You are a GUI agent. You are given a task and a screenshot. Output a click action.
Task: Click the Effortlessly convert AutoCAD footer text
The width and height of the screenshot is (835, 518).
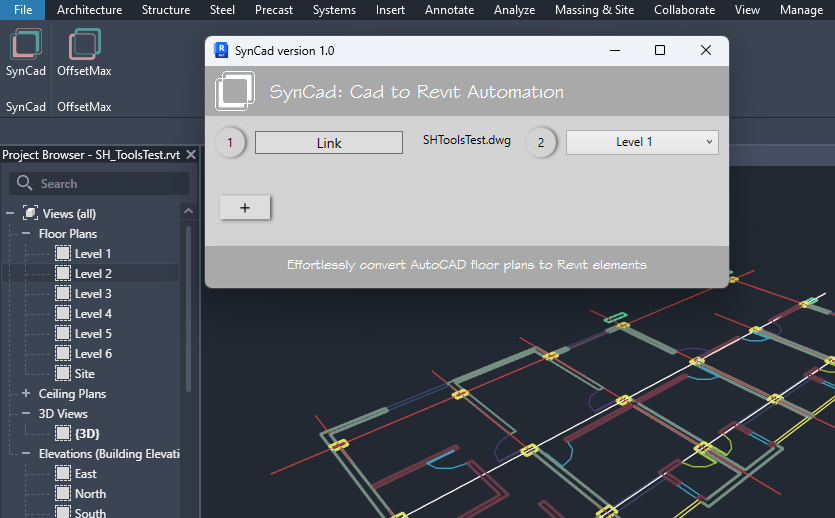click(x=466, y=265)
